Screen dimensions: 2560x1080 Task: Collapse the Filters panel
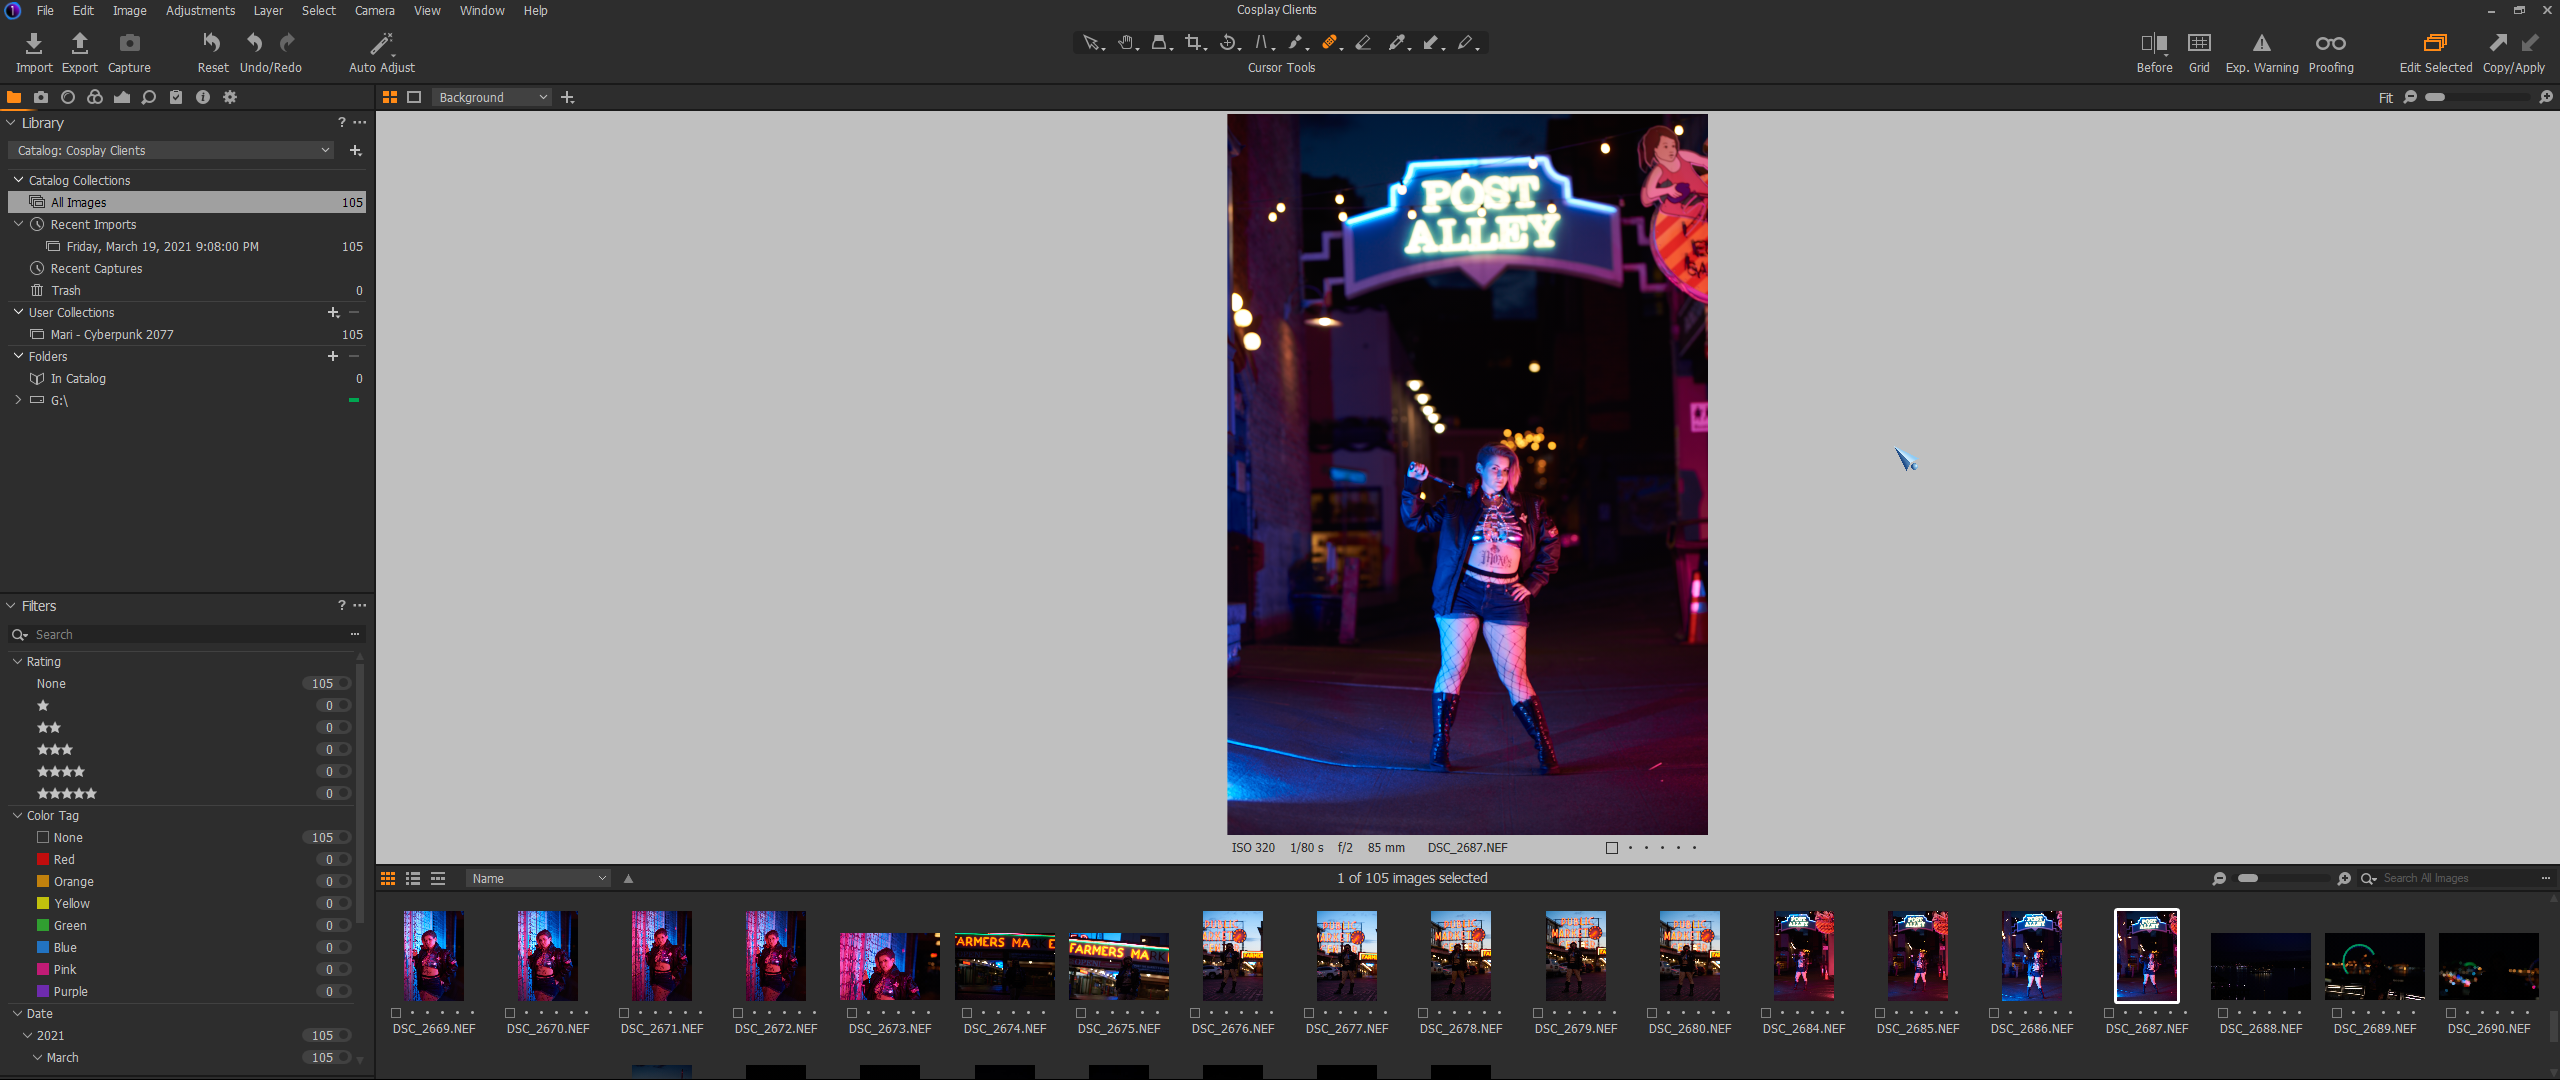[x=11, y=606]
